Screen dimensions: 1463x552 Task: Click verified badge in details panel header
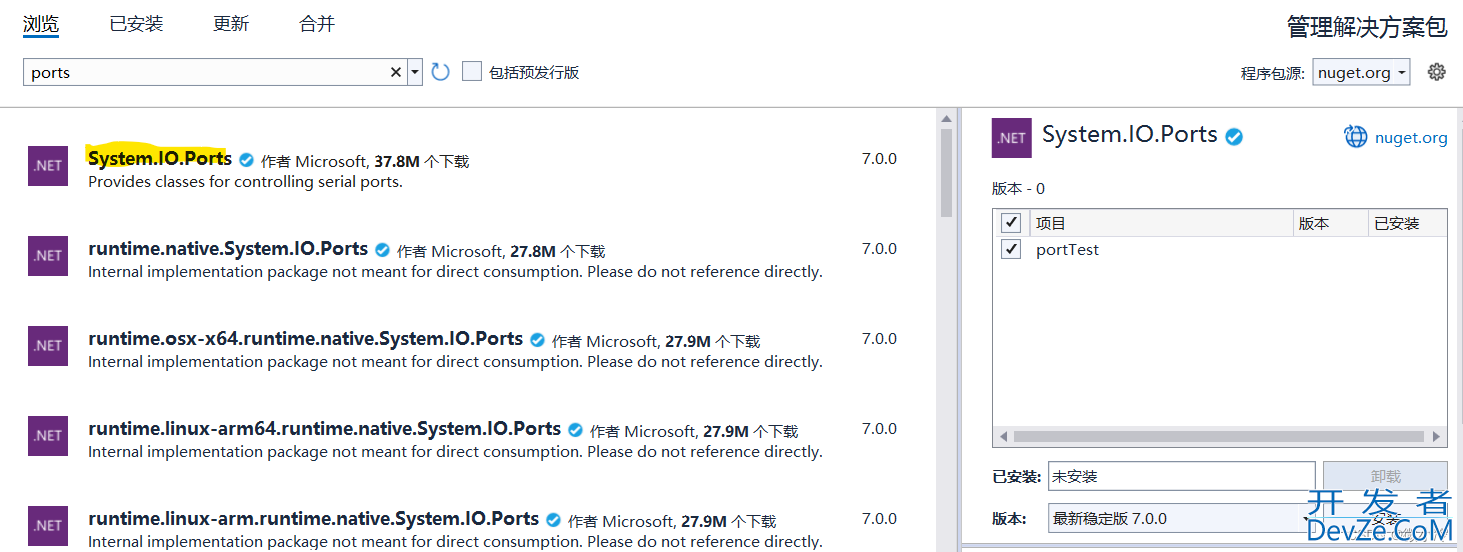1235,136
